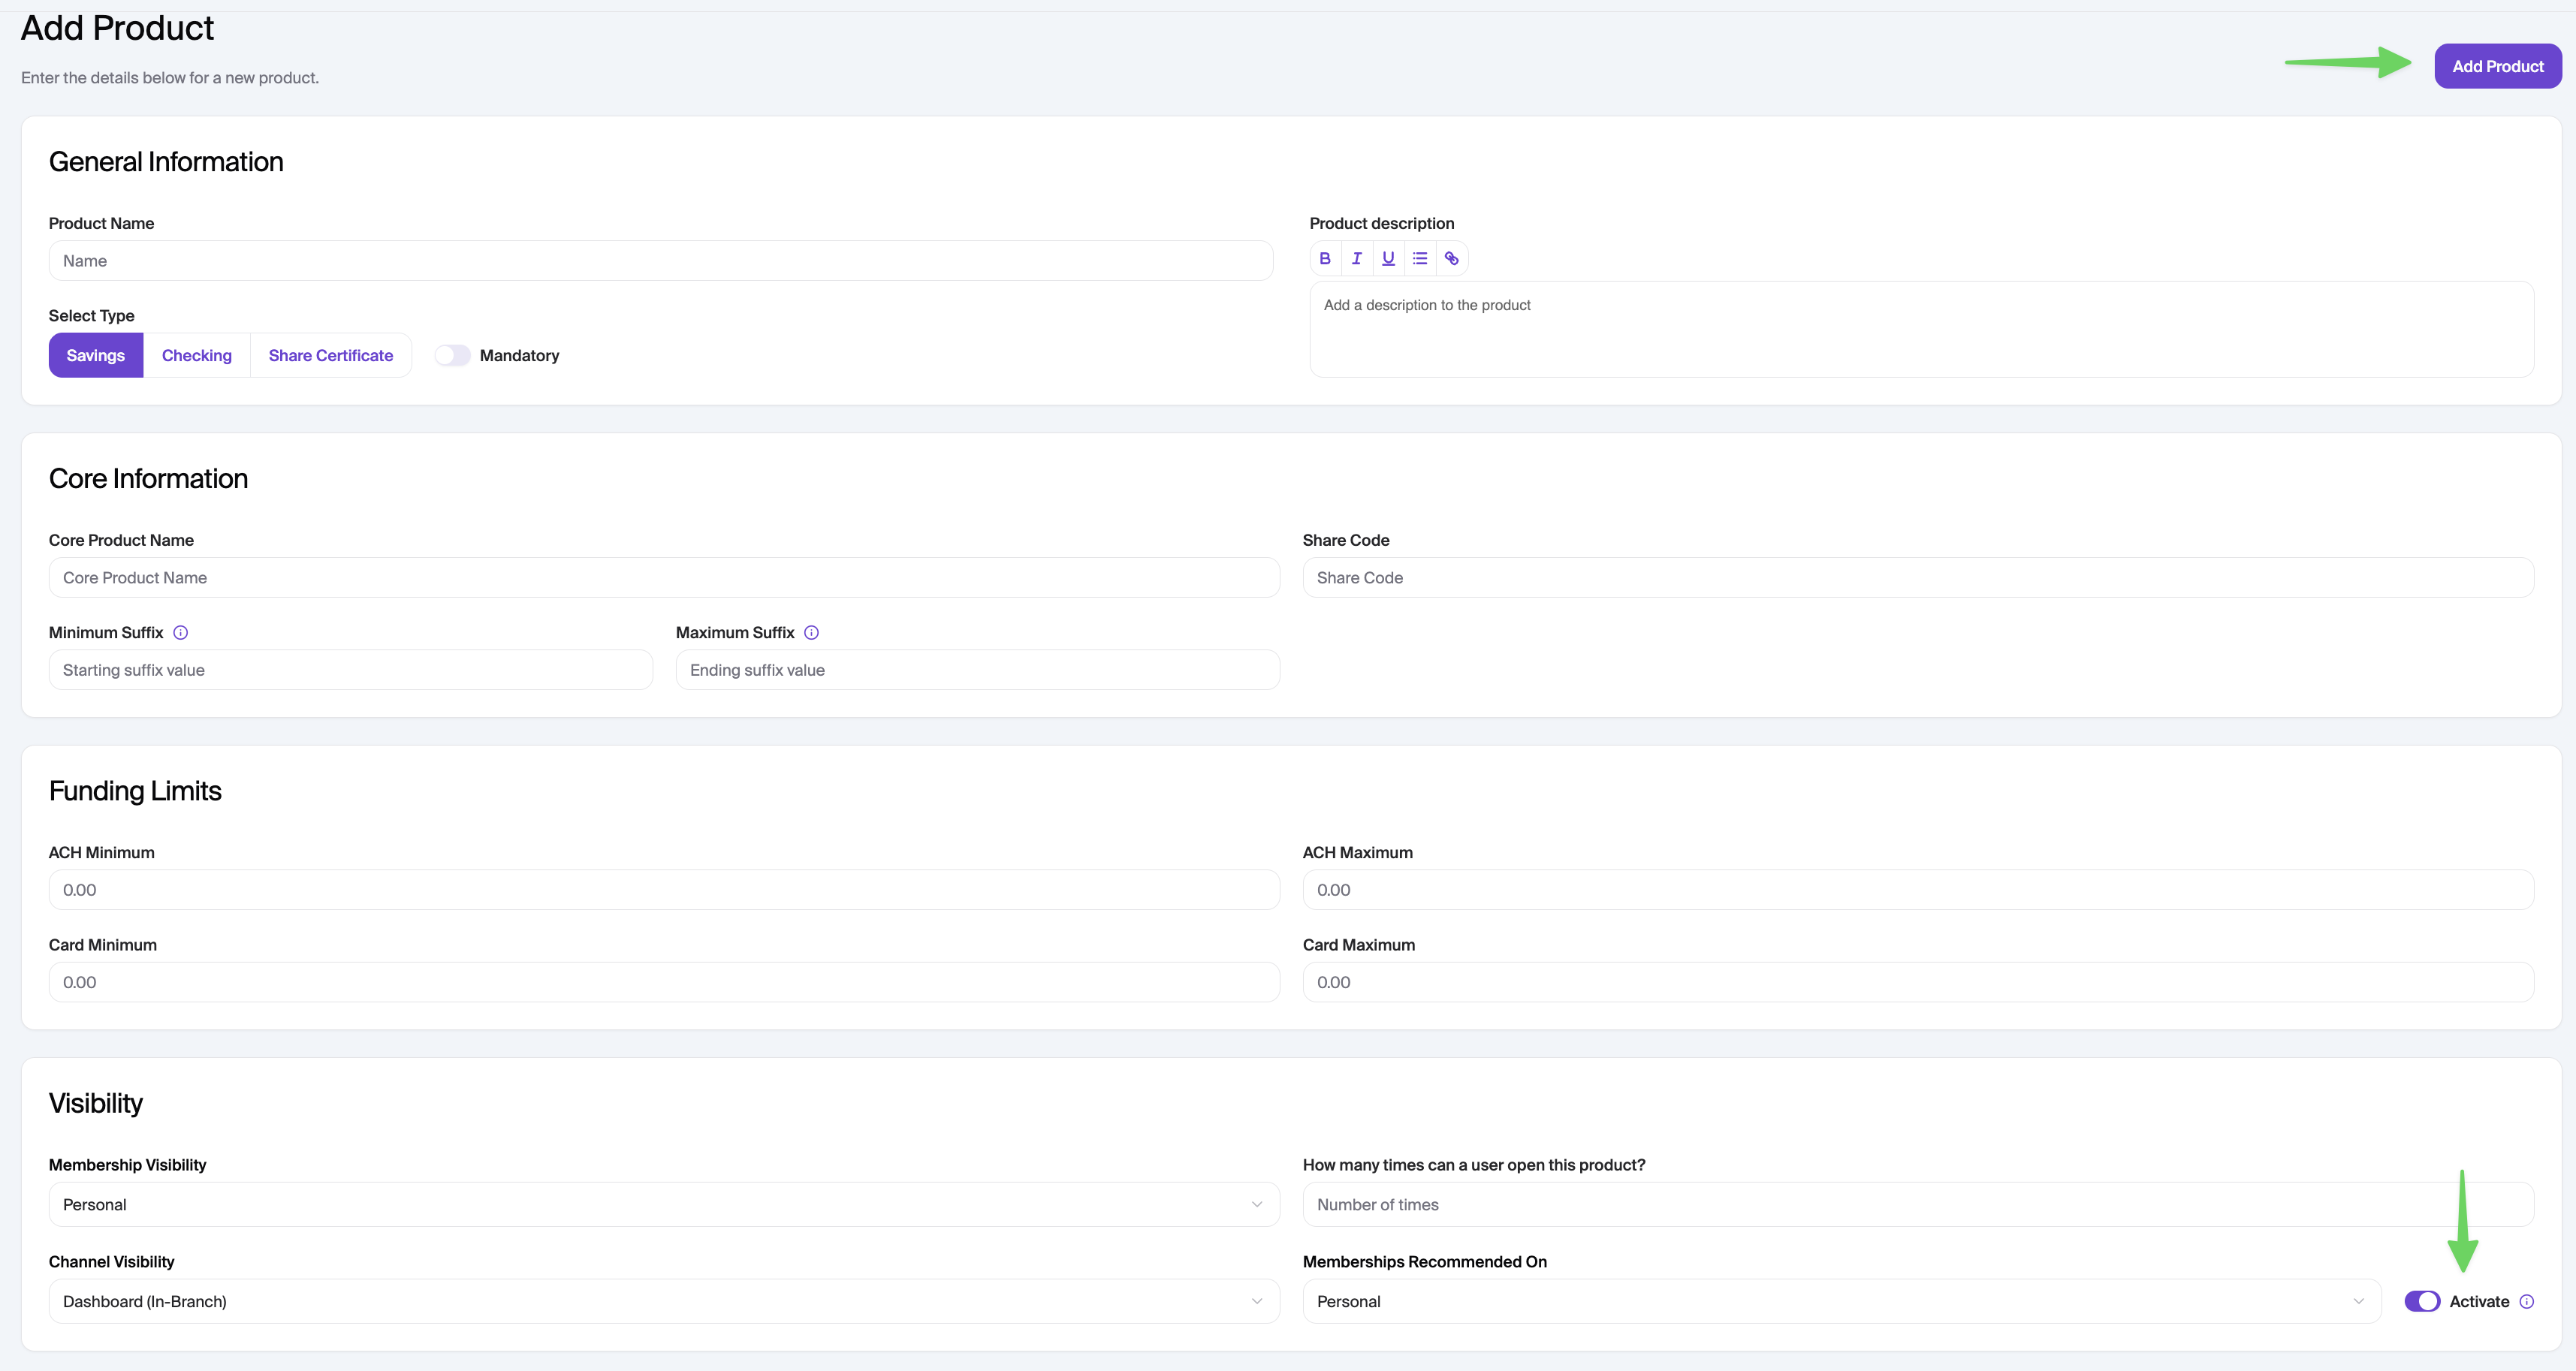Choose the Share Certificate type
The width and height of the screenshot is (2576, 1371).
click(x=331, y=355)
